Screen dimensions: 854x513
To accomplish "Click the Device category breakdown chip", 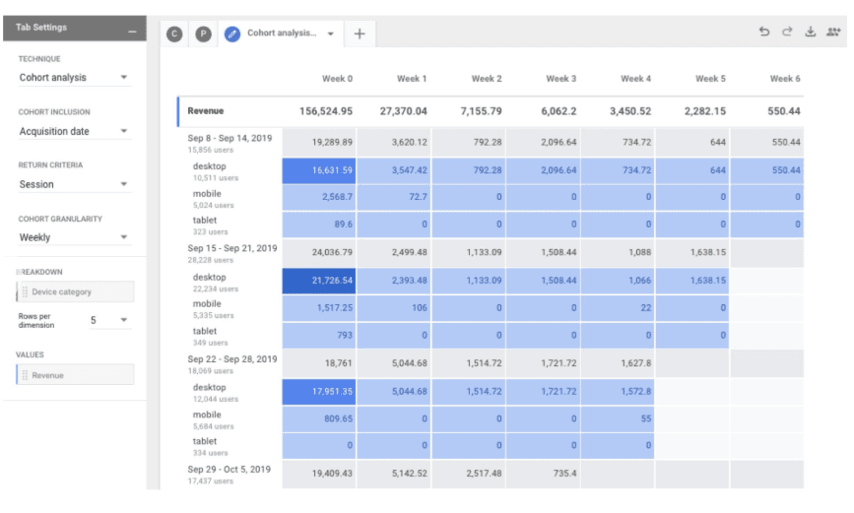I will click(x=75, y=292).
